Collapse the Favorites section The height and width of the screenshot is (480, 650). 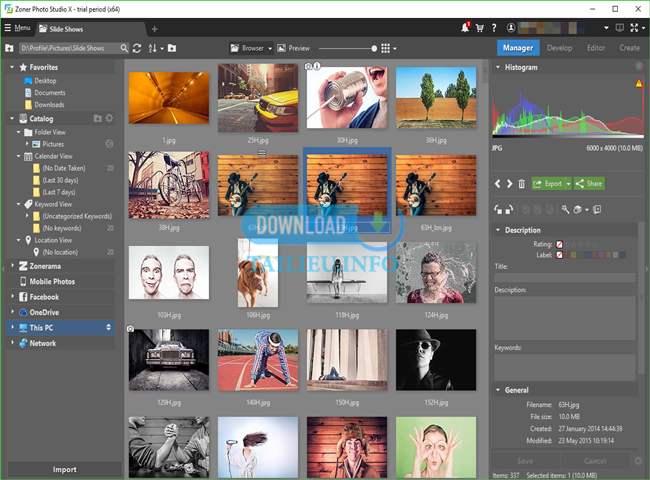pyautogui.click(x=12, y=67)
